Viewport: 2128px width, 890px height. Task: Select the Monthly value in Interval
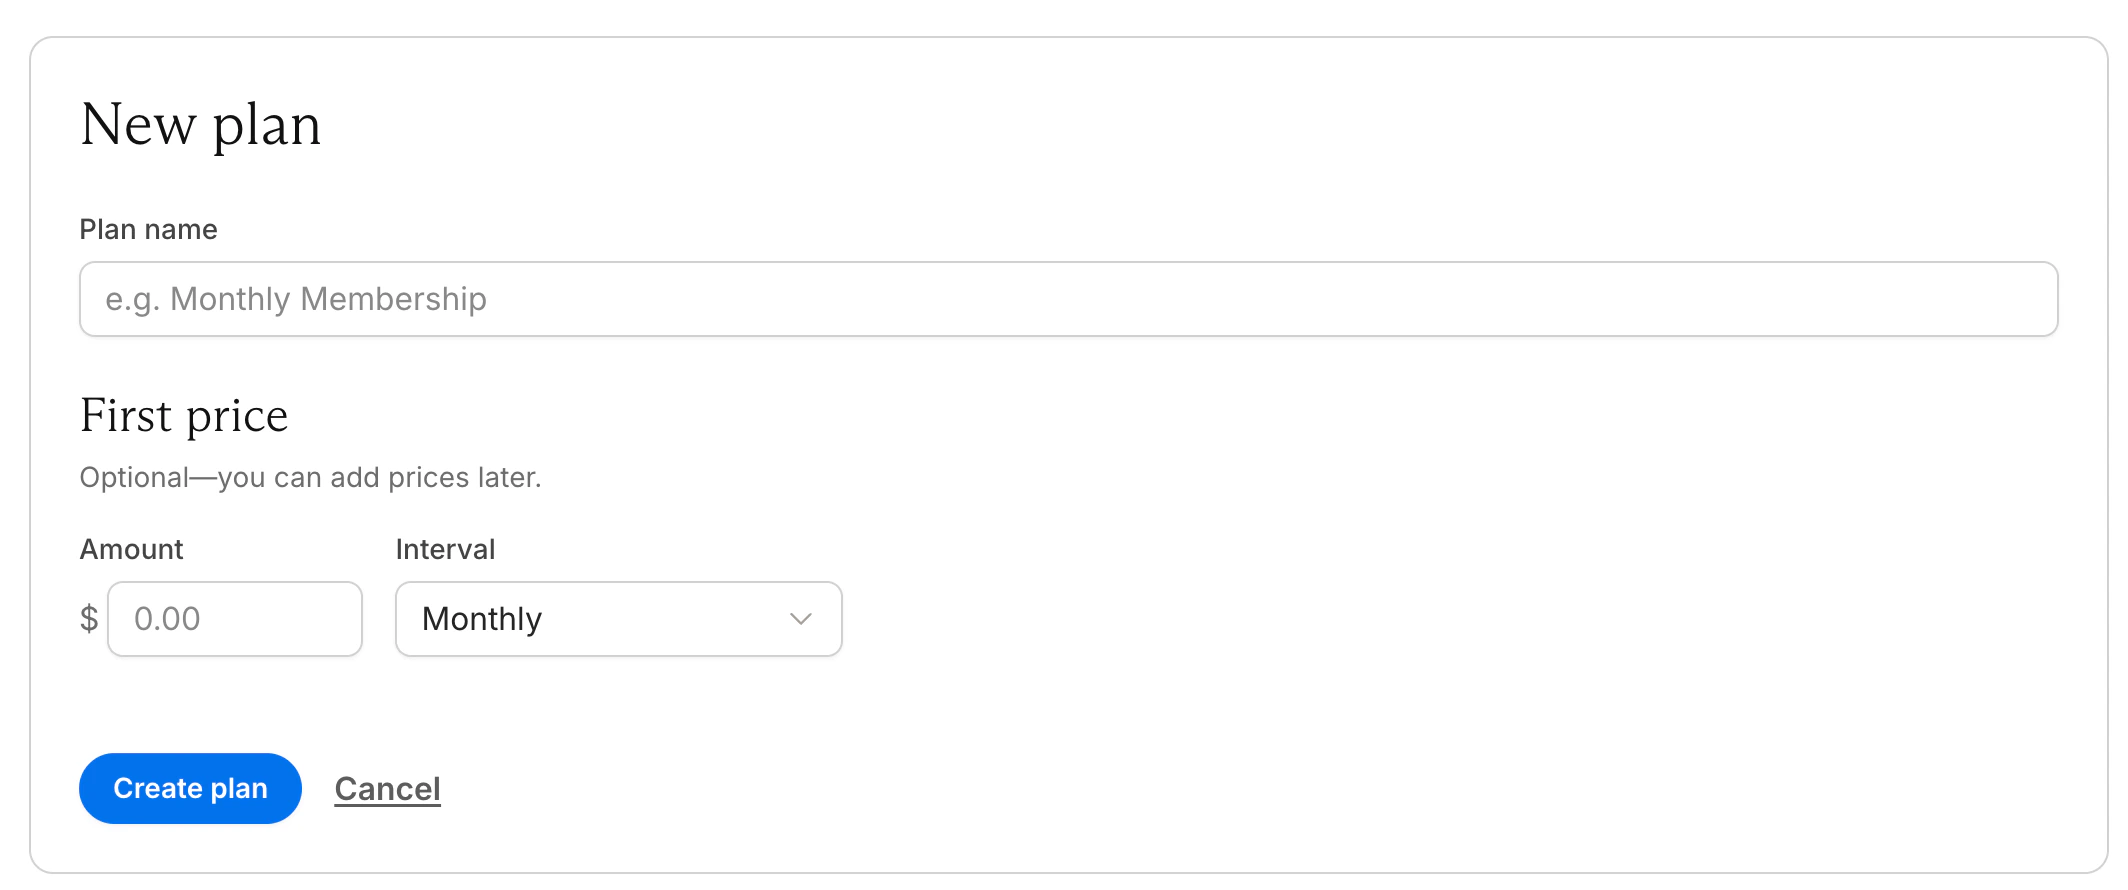(617, 619)
